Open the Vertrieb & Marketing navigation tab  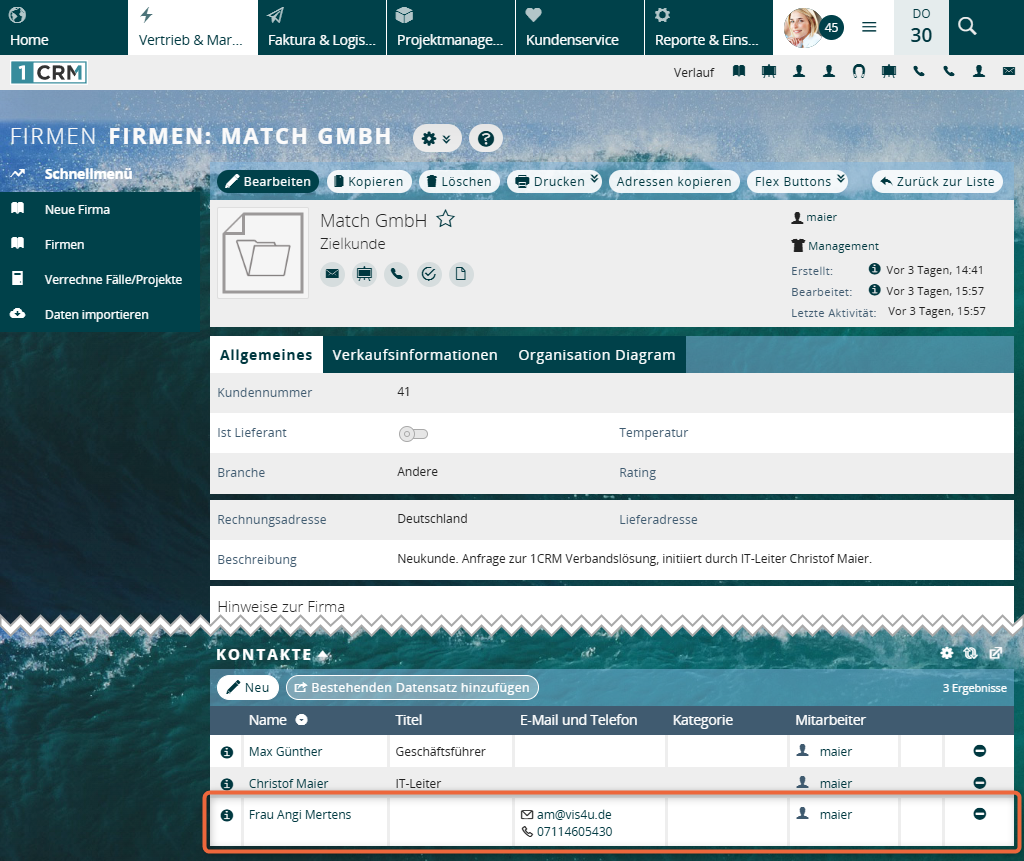click(193, 27)
